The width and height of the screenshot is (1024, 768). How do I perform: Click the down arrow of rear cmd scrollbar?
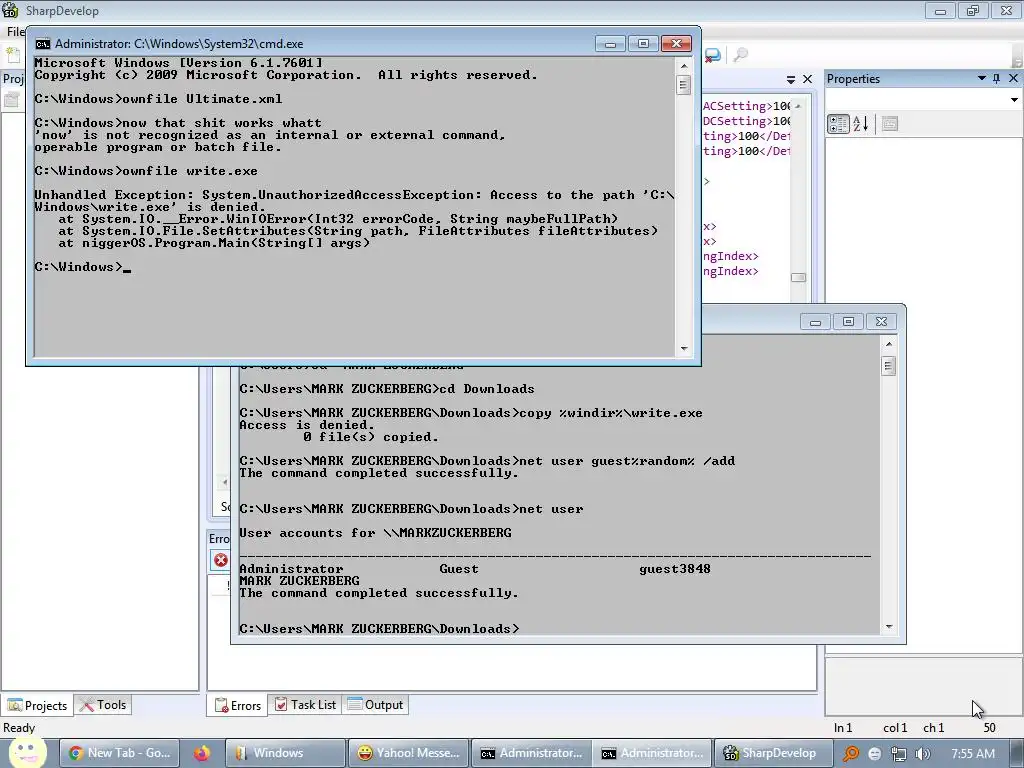(889, 627)
